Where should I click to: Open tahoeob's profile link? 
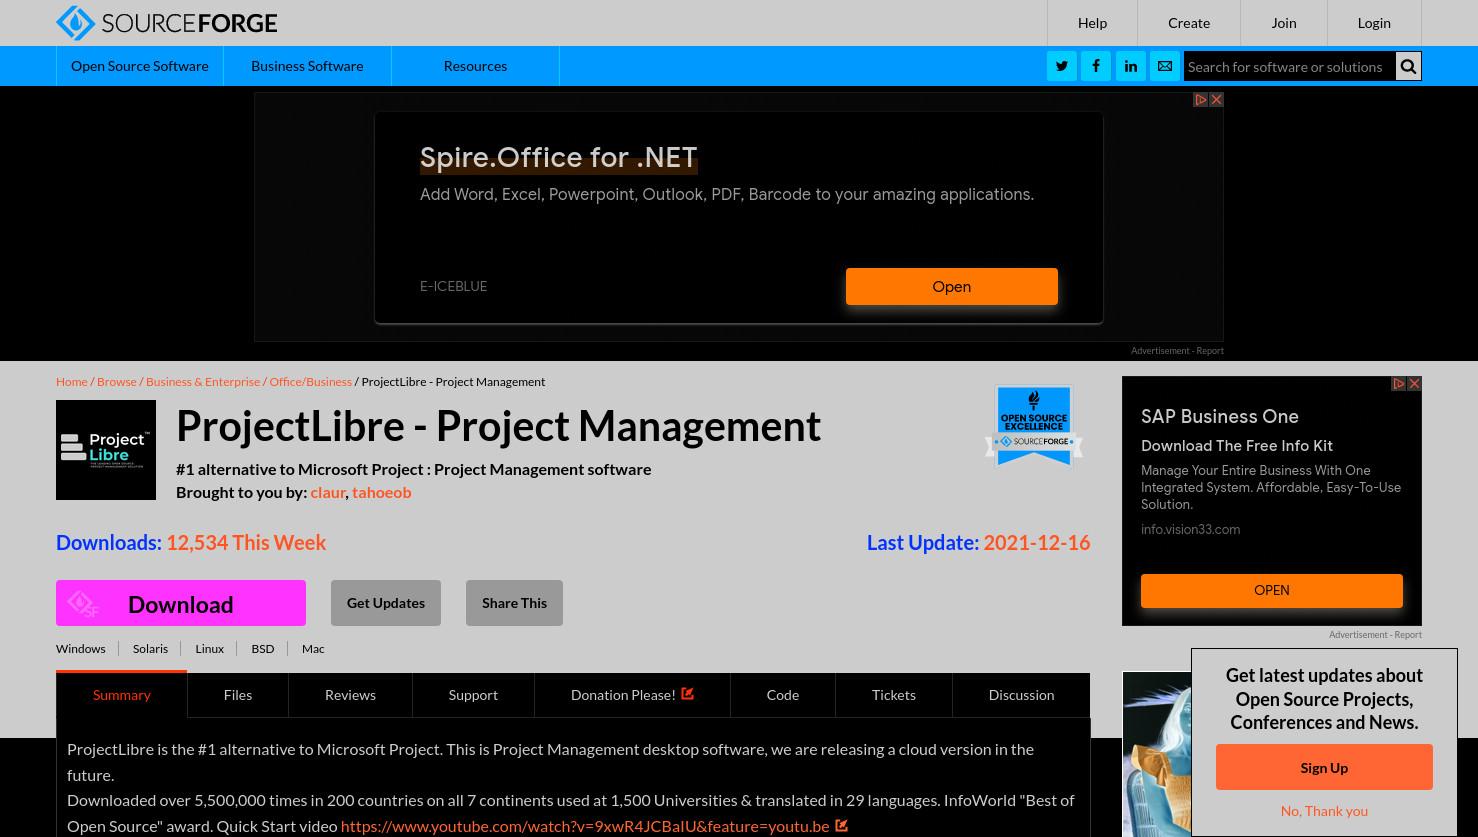(x=381, y=492)
